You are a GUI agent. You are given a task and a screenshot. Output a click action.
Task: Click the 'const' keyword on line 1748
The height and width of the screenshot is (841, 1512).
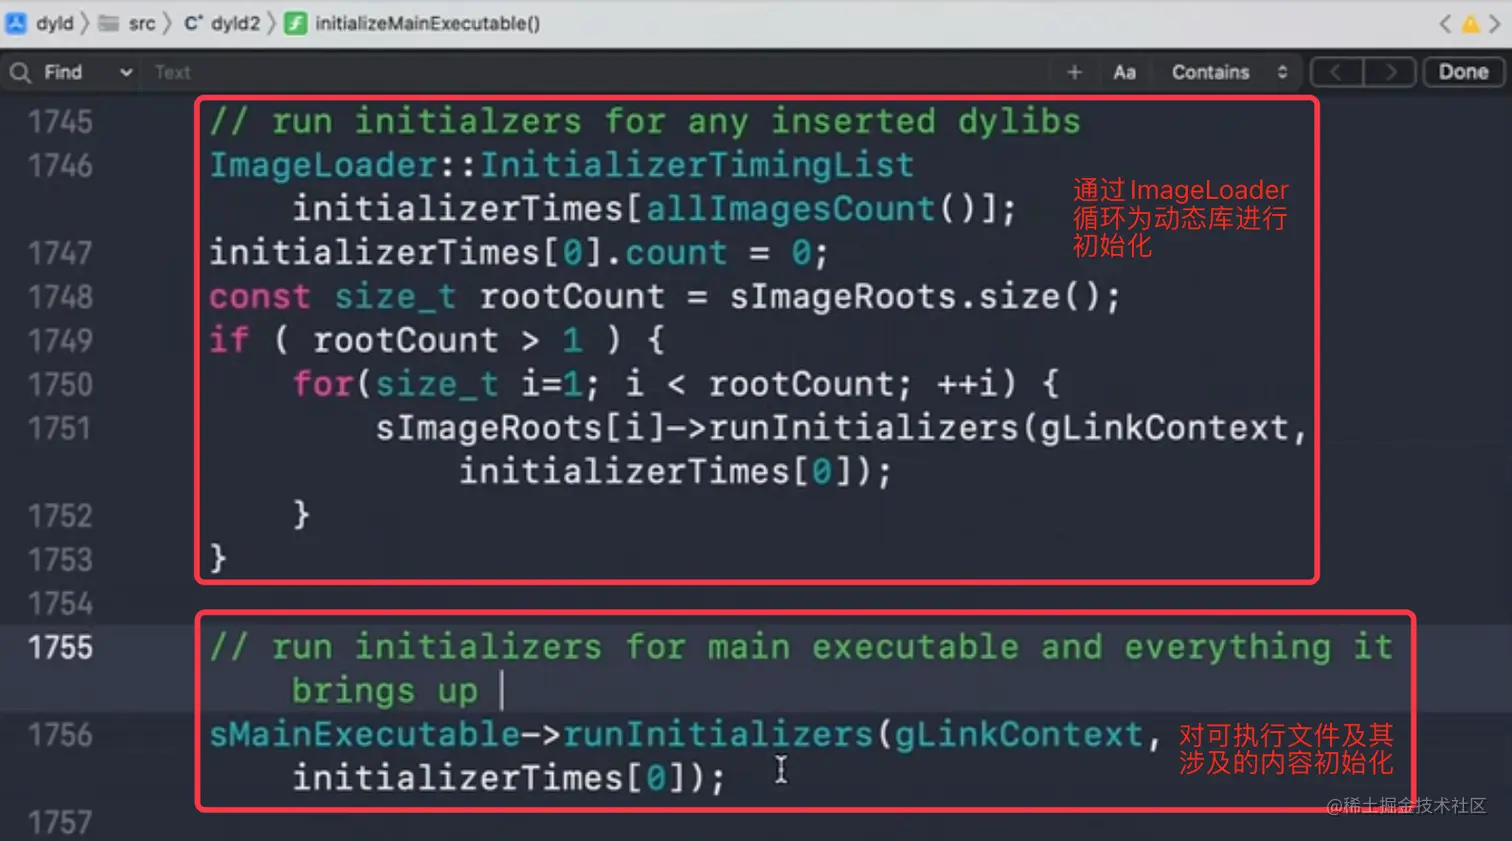[260, 297]
